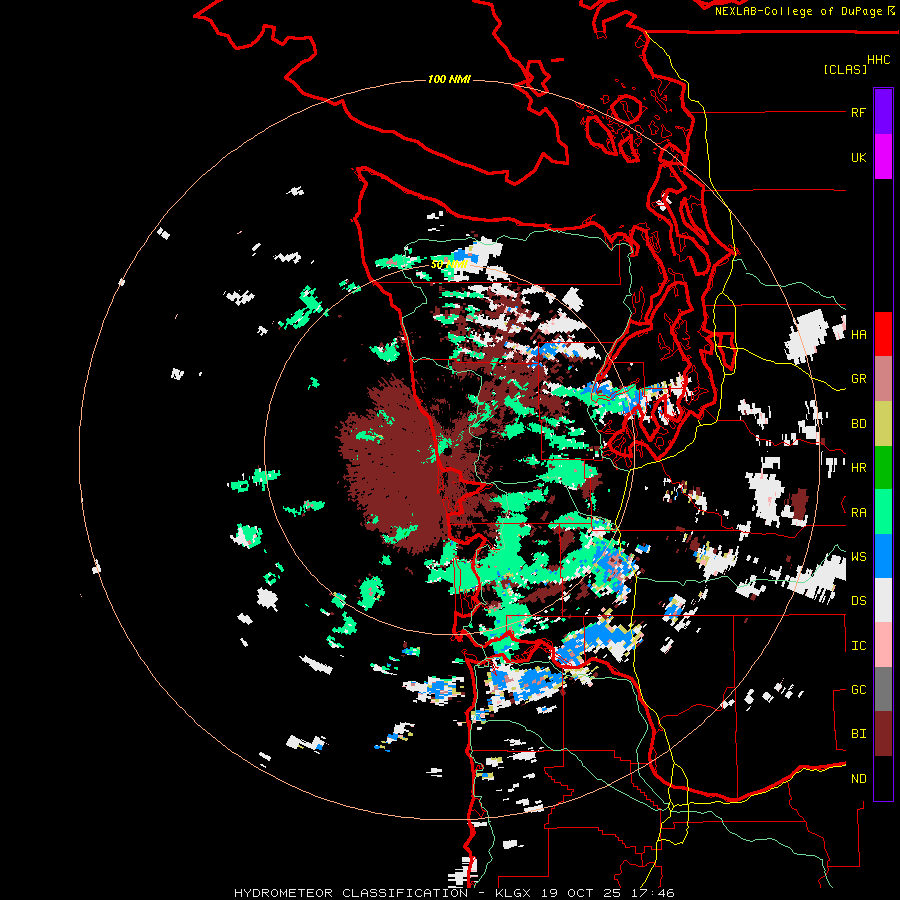Click the BD legend label text

coord(858,424)
